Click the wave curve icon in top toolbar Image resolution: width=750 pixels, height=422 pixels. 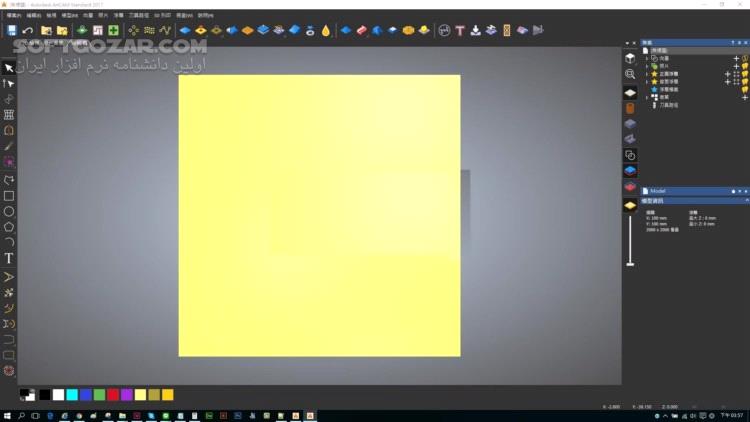pyautogui.click(x=165, y=31)
